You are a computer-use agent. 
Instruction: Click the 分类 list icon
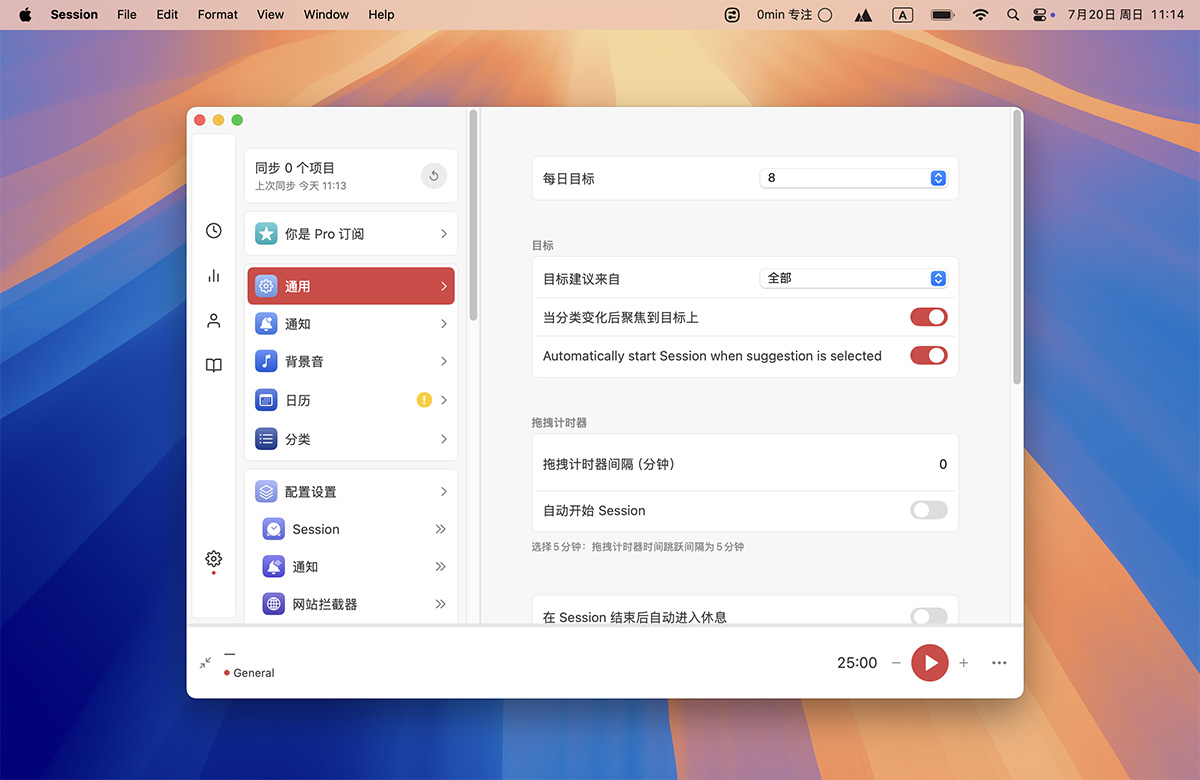pos(266,439)
